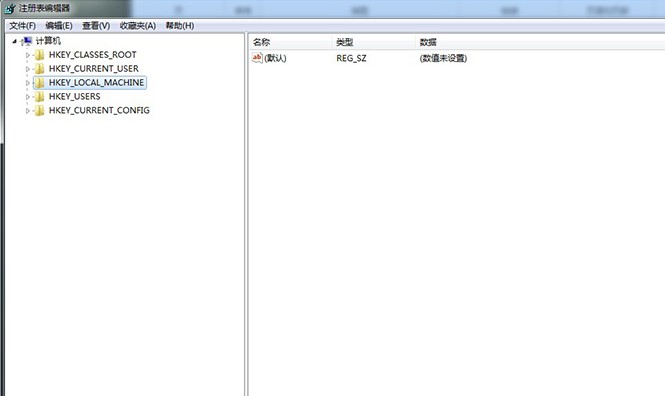The height and width of the screenshot is (396, 665).
Task: Click the (数值未设置) data cell
Action: click(443, 58)
